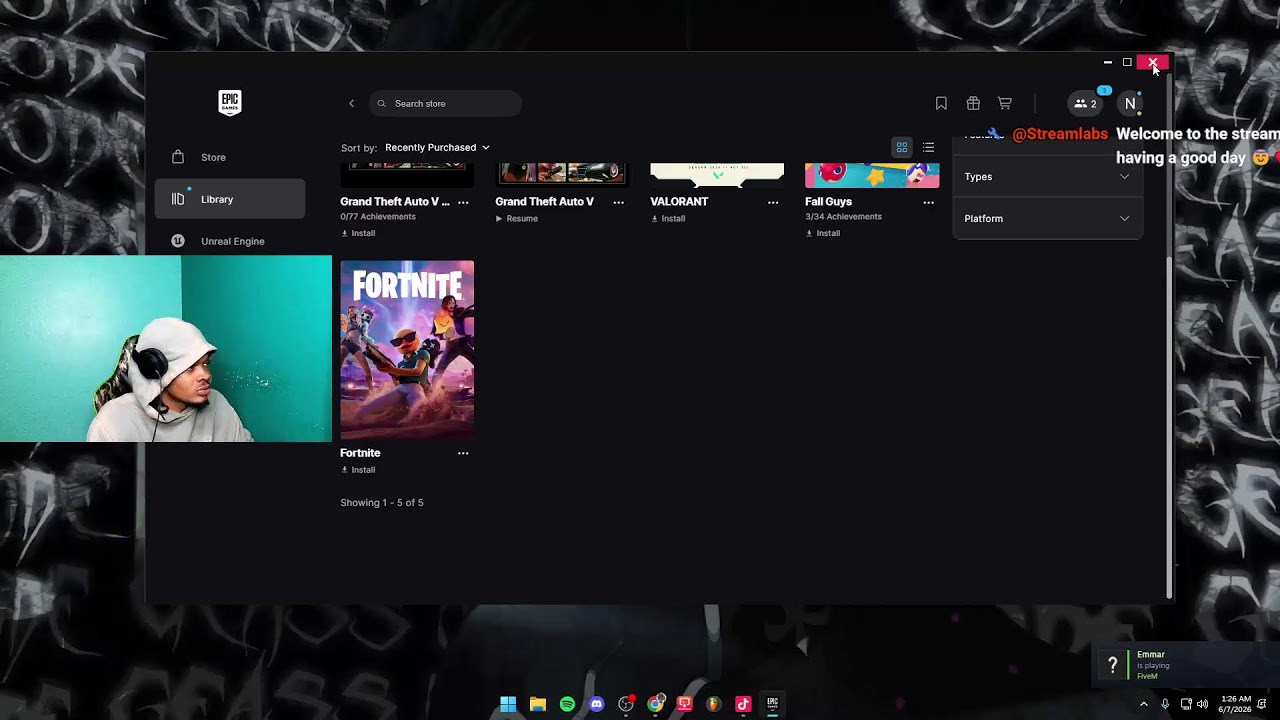
Task: Open the Sort by Recently Purchased dropdown
Action: 437,147
